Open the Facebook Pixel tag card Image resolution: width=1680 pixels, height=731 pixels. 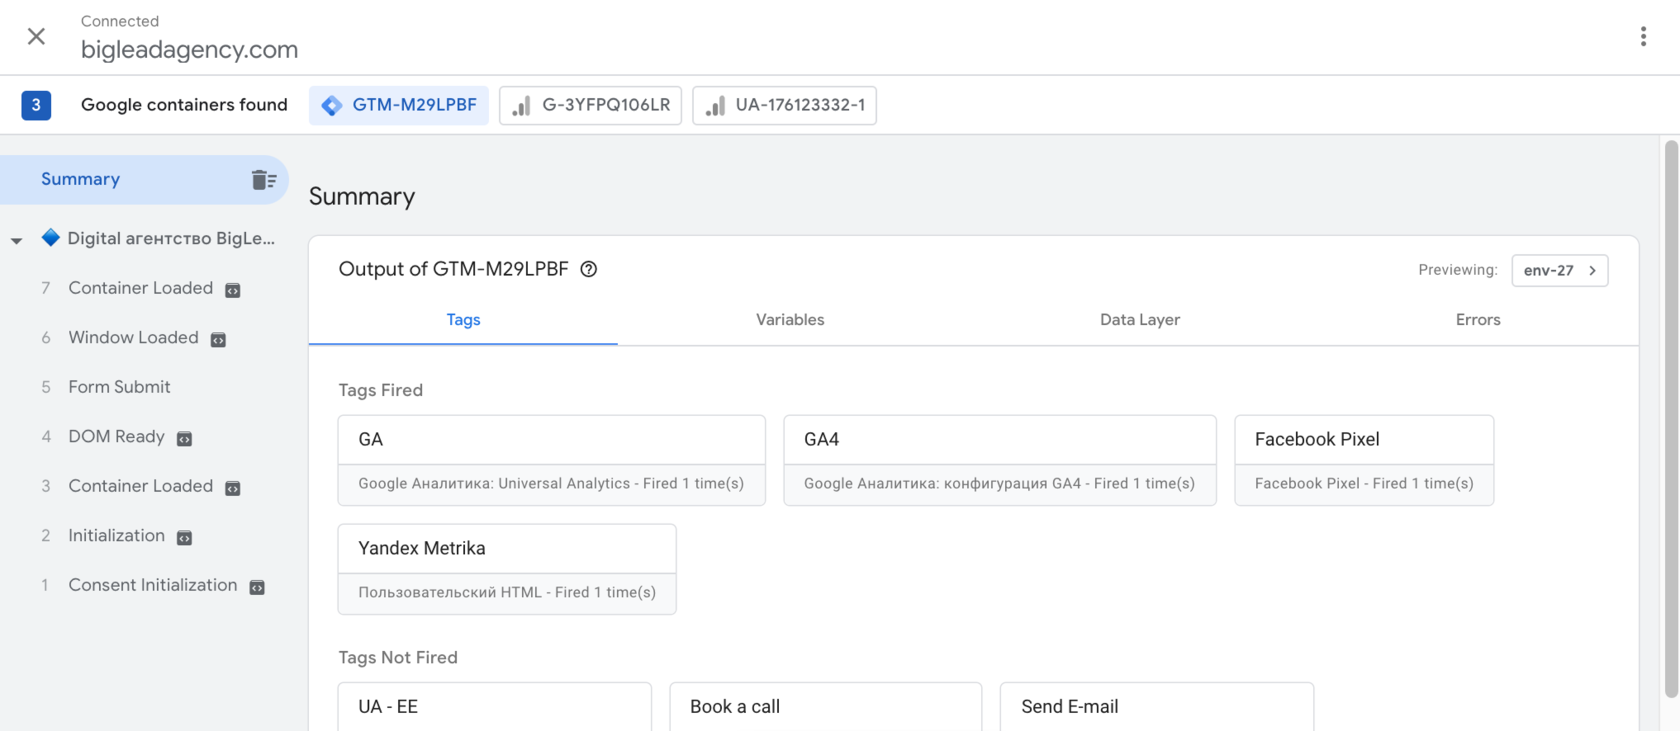tap(1363, 460)
